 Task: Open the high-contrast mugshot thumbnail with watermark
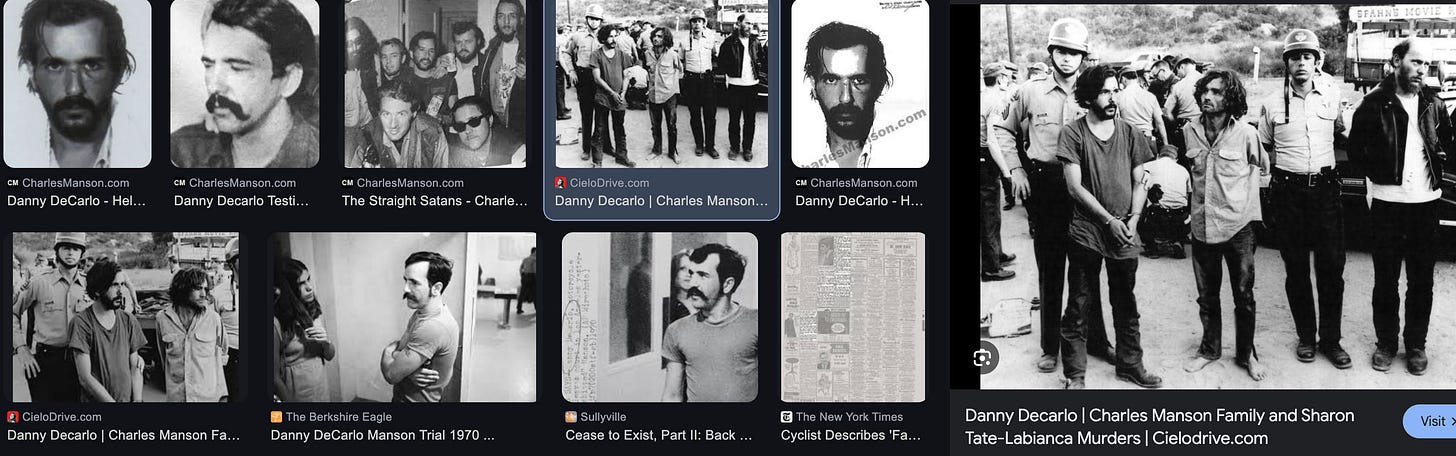[x=860, y=84]
